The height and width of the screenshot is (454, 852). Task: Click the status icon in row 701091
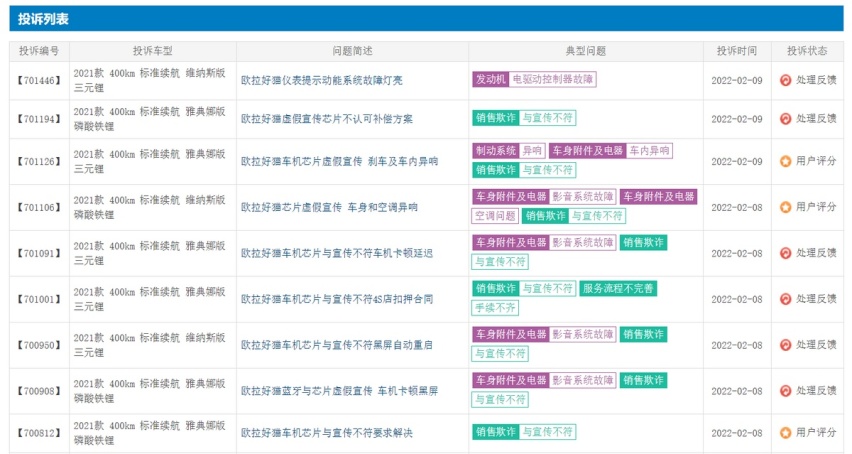[x=785, y=253]
